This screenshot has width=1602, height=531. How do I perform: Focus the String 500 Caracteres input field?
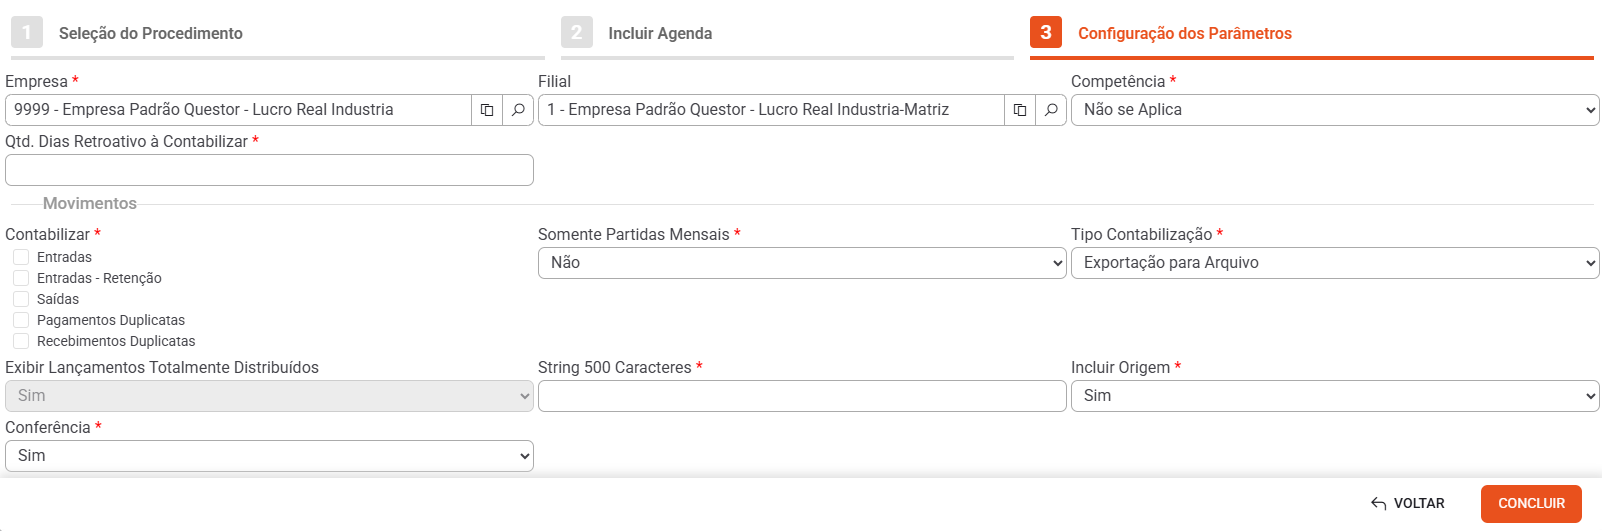[802, 396]
